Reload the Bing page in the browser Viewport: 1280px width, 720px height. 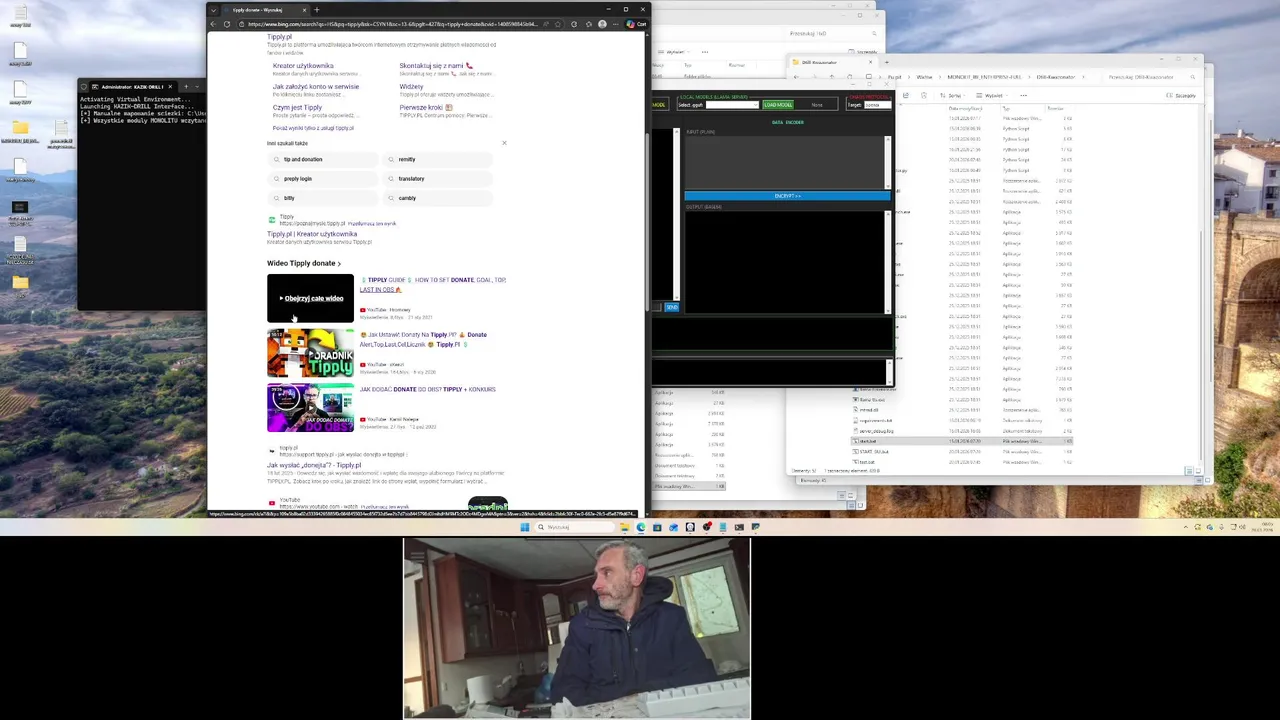pos(227,24)
